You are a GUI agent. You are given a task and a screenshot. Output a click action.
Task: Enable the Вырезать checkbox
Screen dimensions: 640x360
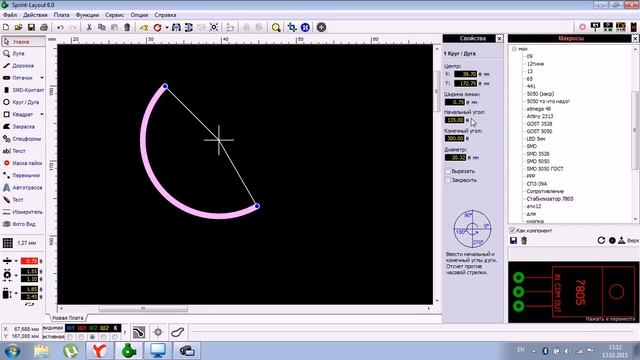tap(448, 171)
